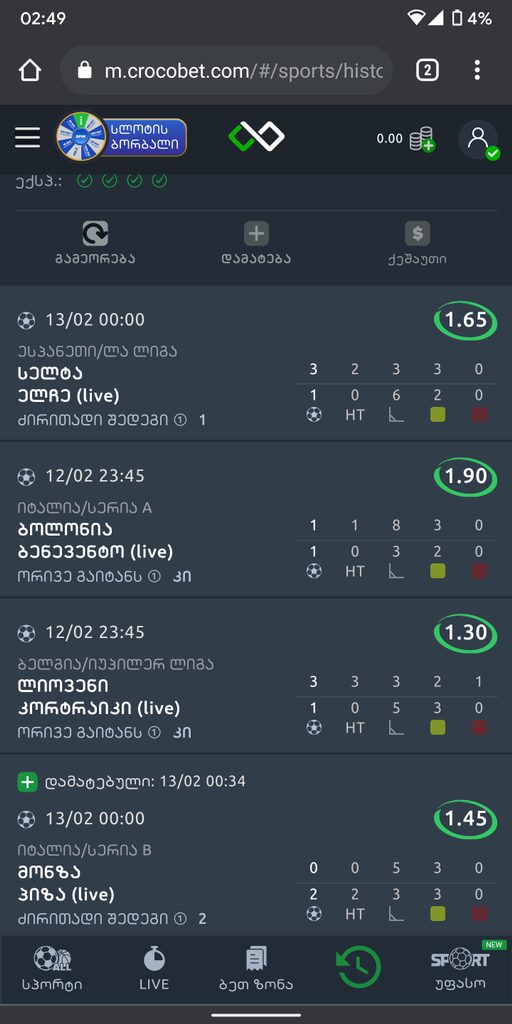512x1024 pixels.
Task: Tap the 1.65 odds circle
Action: point(466,320)
